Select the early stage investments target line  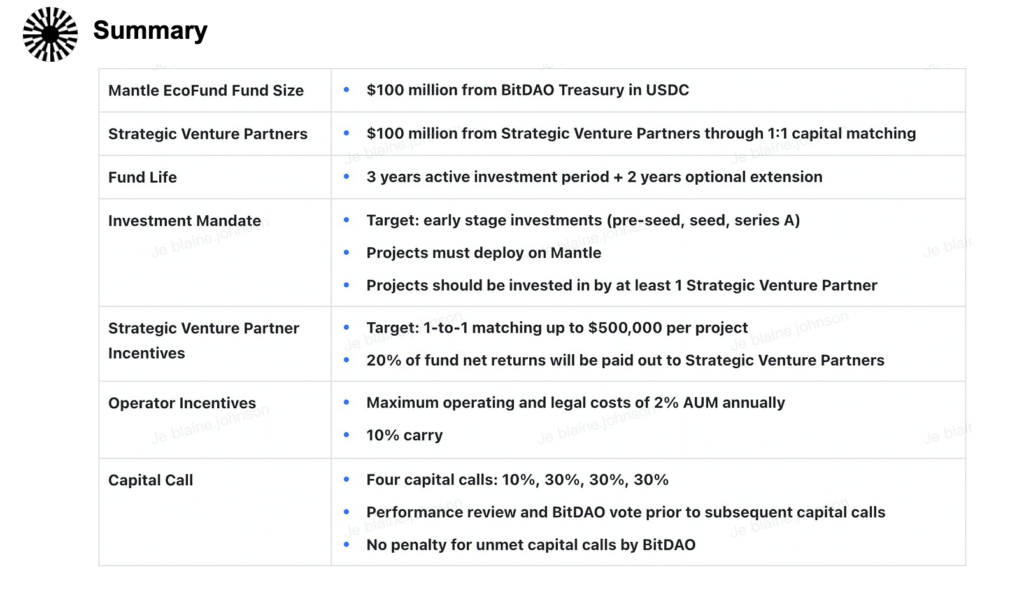point(582,221)
